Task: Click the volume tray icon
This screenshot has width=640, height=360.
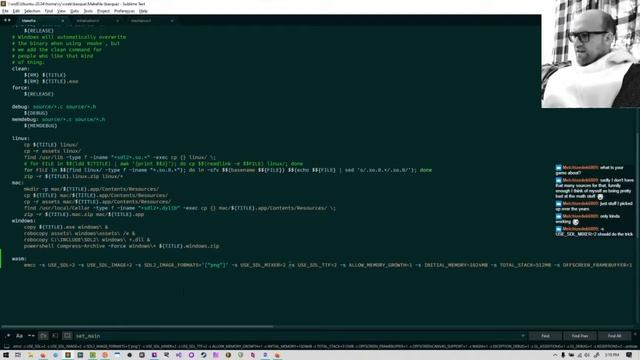Action: tap(587, 355)
